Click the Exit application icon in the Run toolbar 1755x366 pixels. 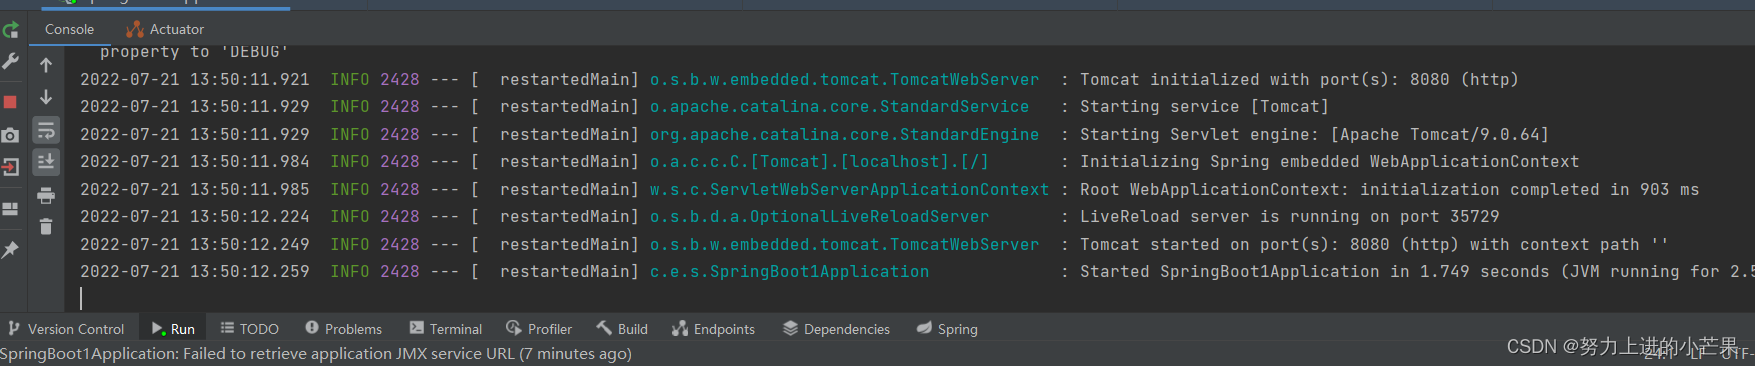click(x=11, y=167)
